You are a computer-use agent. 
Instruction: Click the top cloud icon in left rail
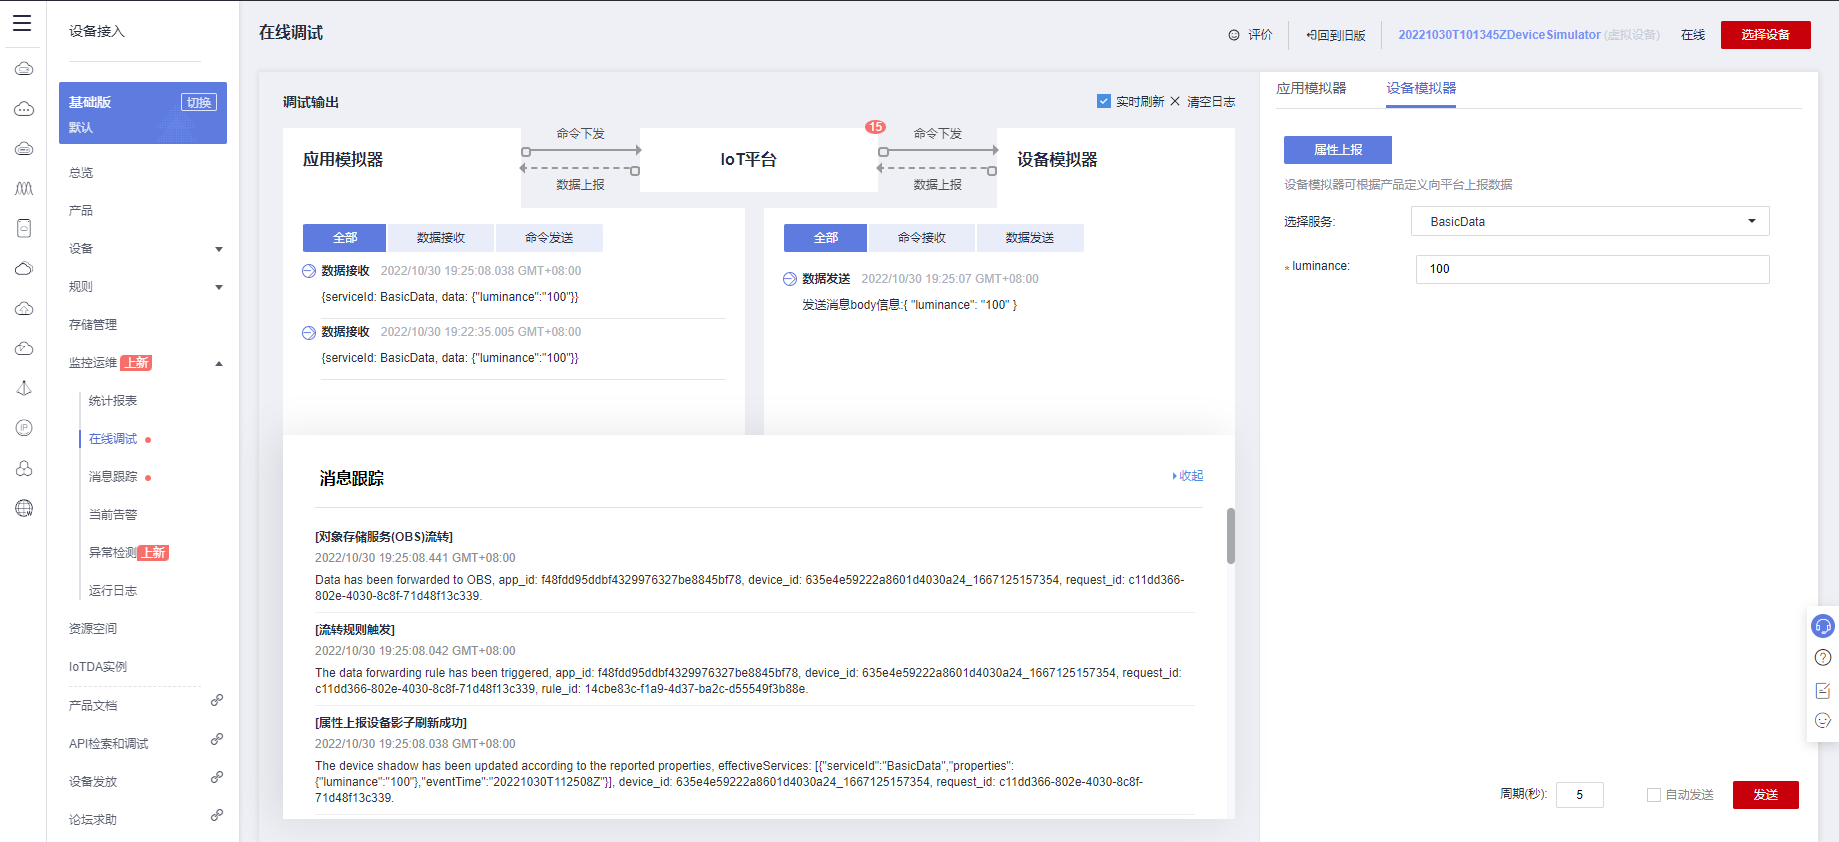tap(24, 68)
